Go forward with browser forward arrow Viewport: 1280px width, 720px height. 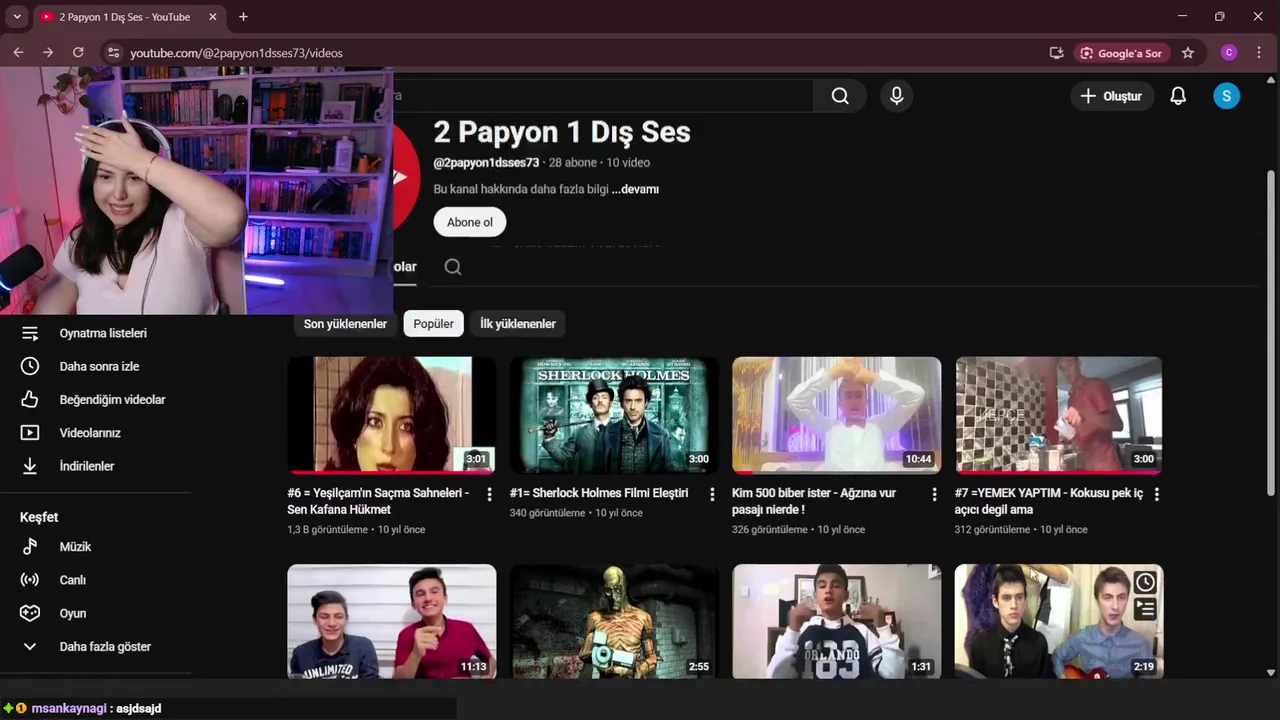[x=48, y=52]
